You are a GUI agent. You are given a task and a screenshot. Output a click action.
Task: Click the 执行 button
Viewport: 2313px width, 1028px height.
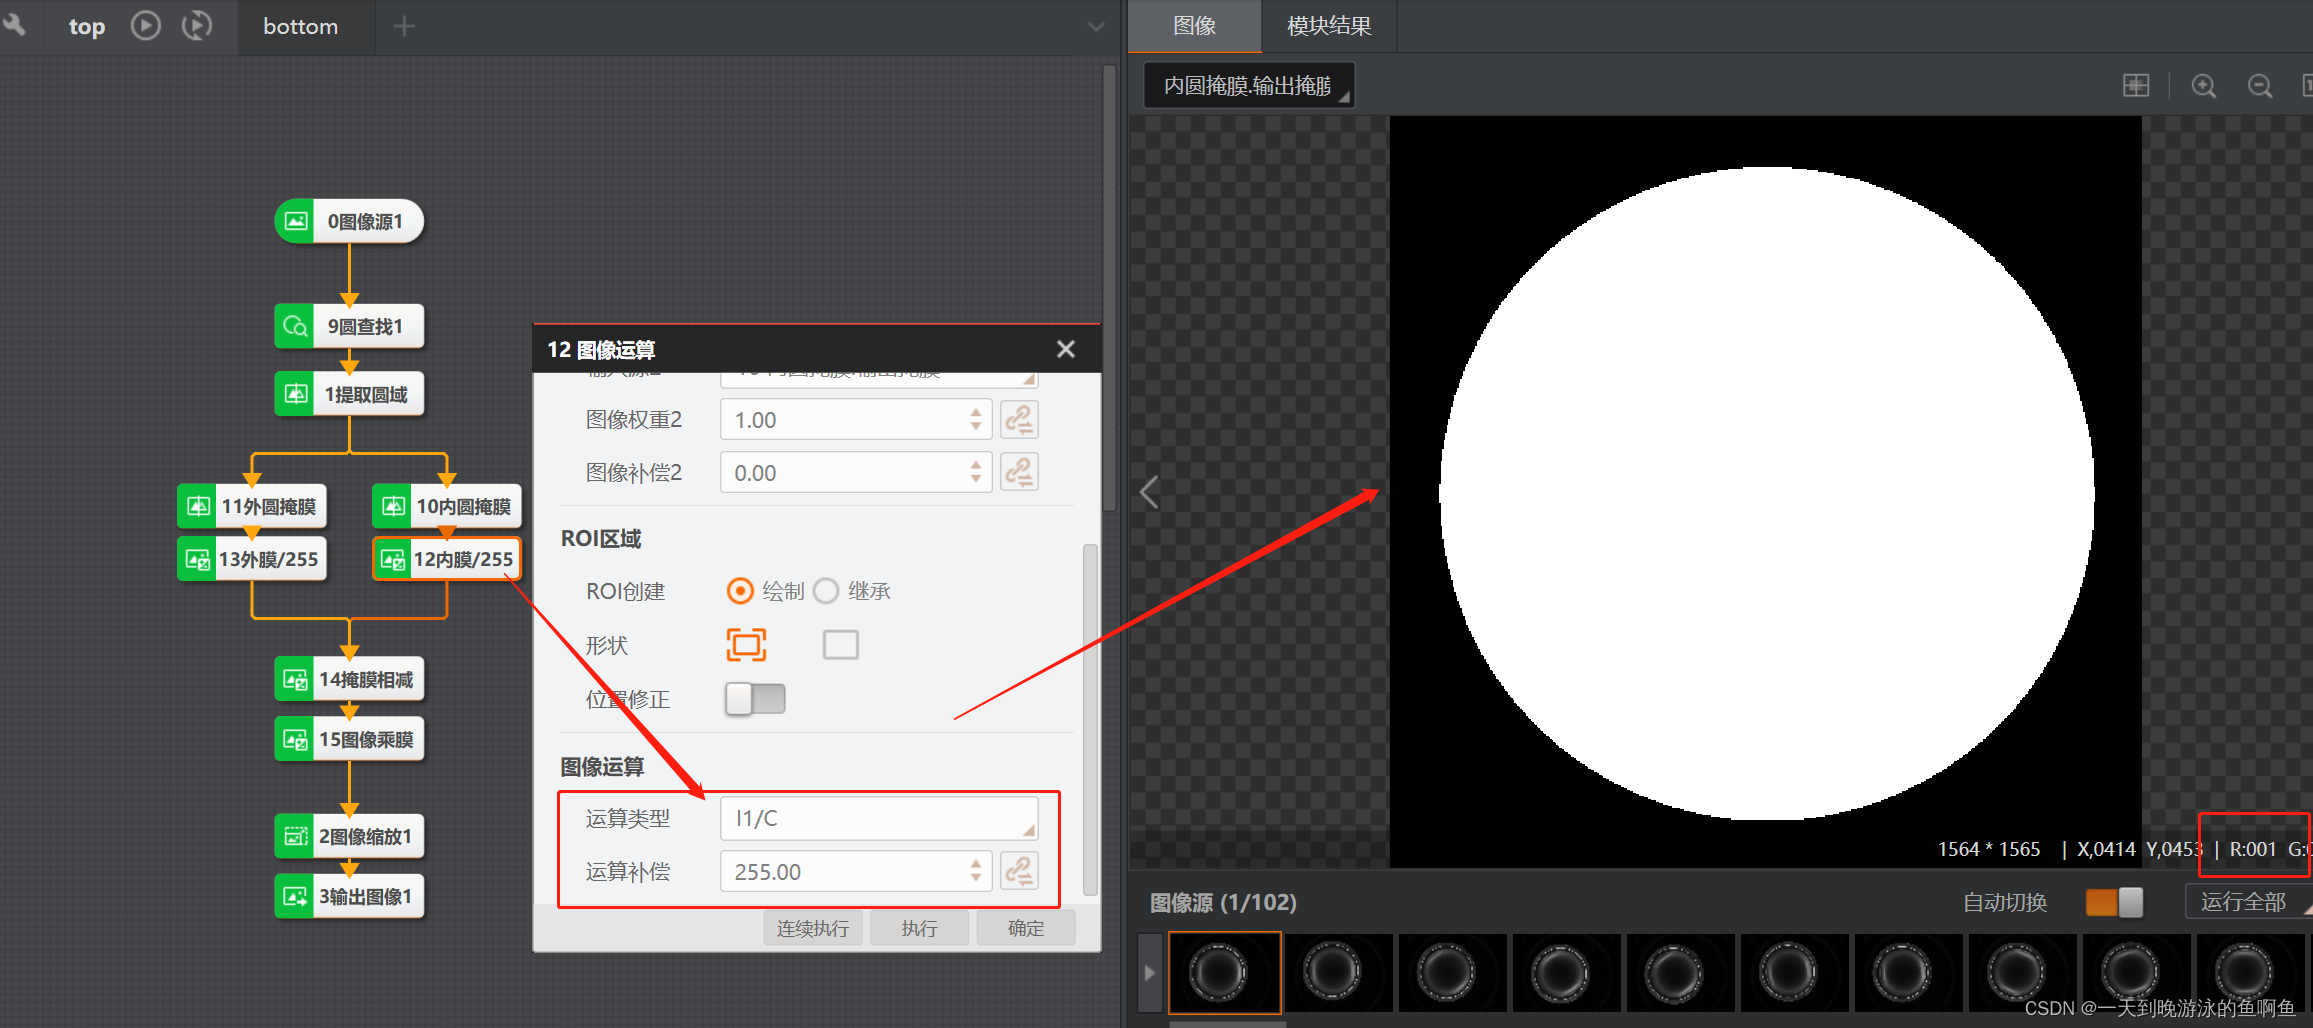[919, 928]
